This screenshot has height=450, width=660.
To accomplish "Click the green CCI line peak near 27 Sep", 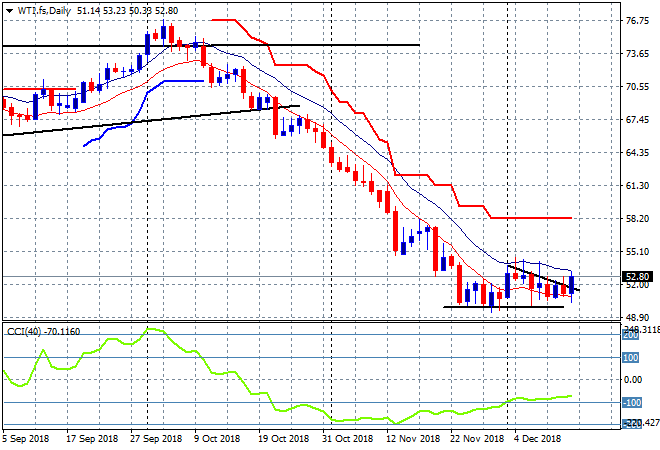I will coord(151,329).
